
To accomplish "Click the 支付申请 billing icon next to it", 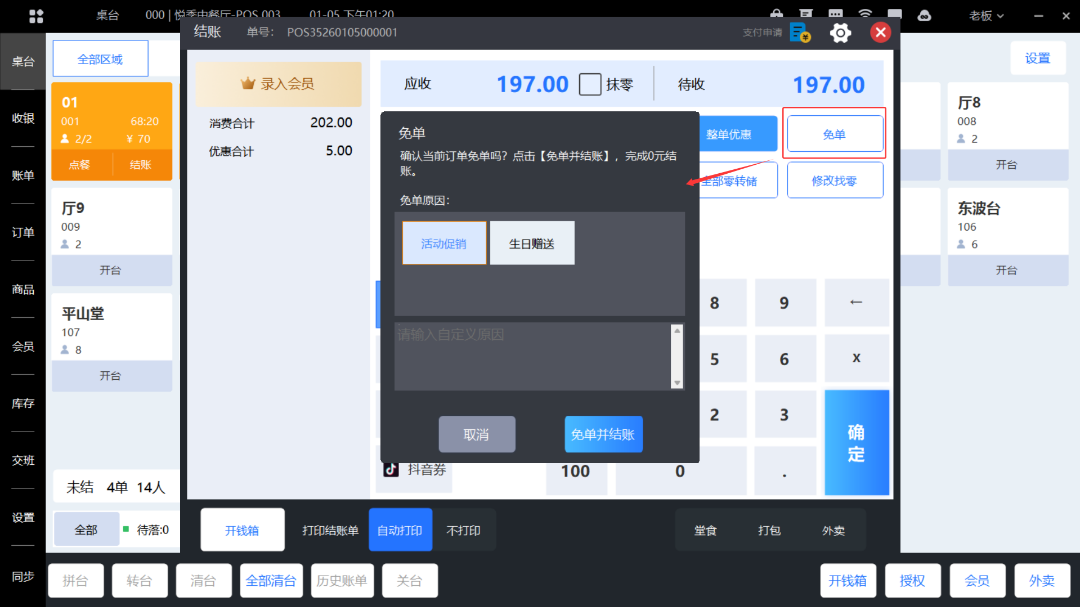I will 799,32.
